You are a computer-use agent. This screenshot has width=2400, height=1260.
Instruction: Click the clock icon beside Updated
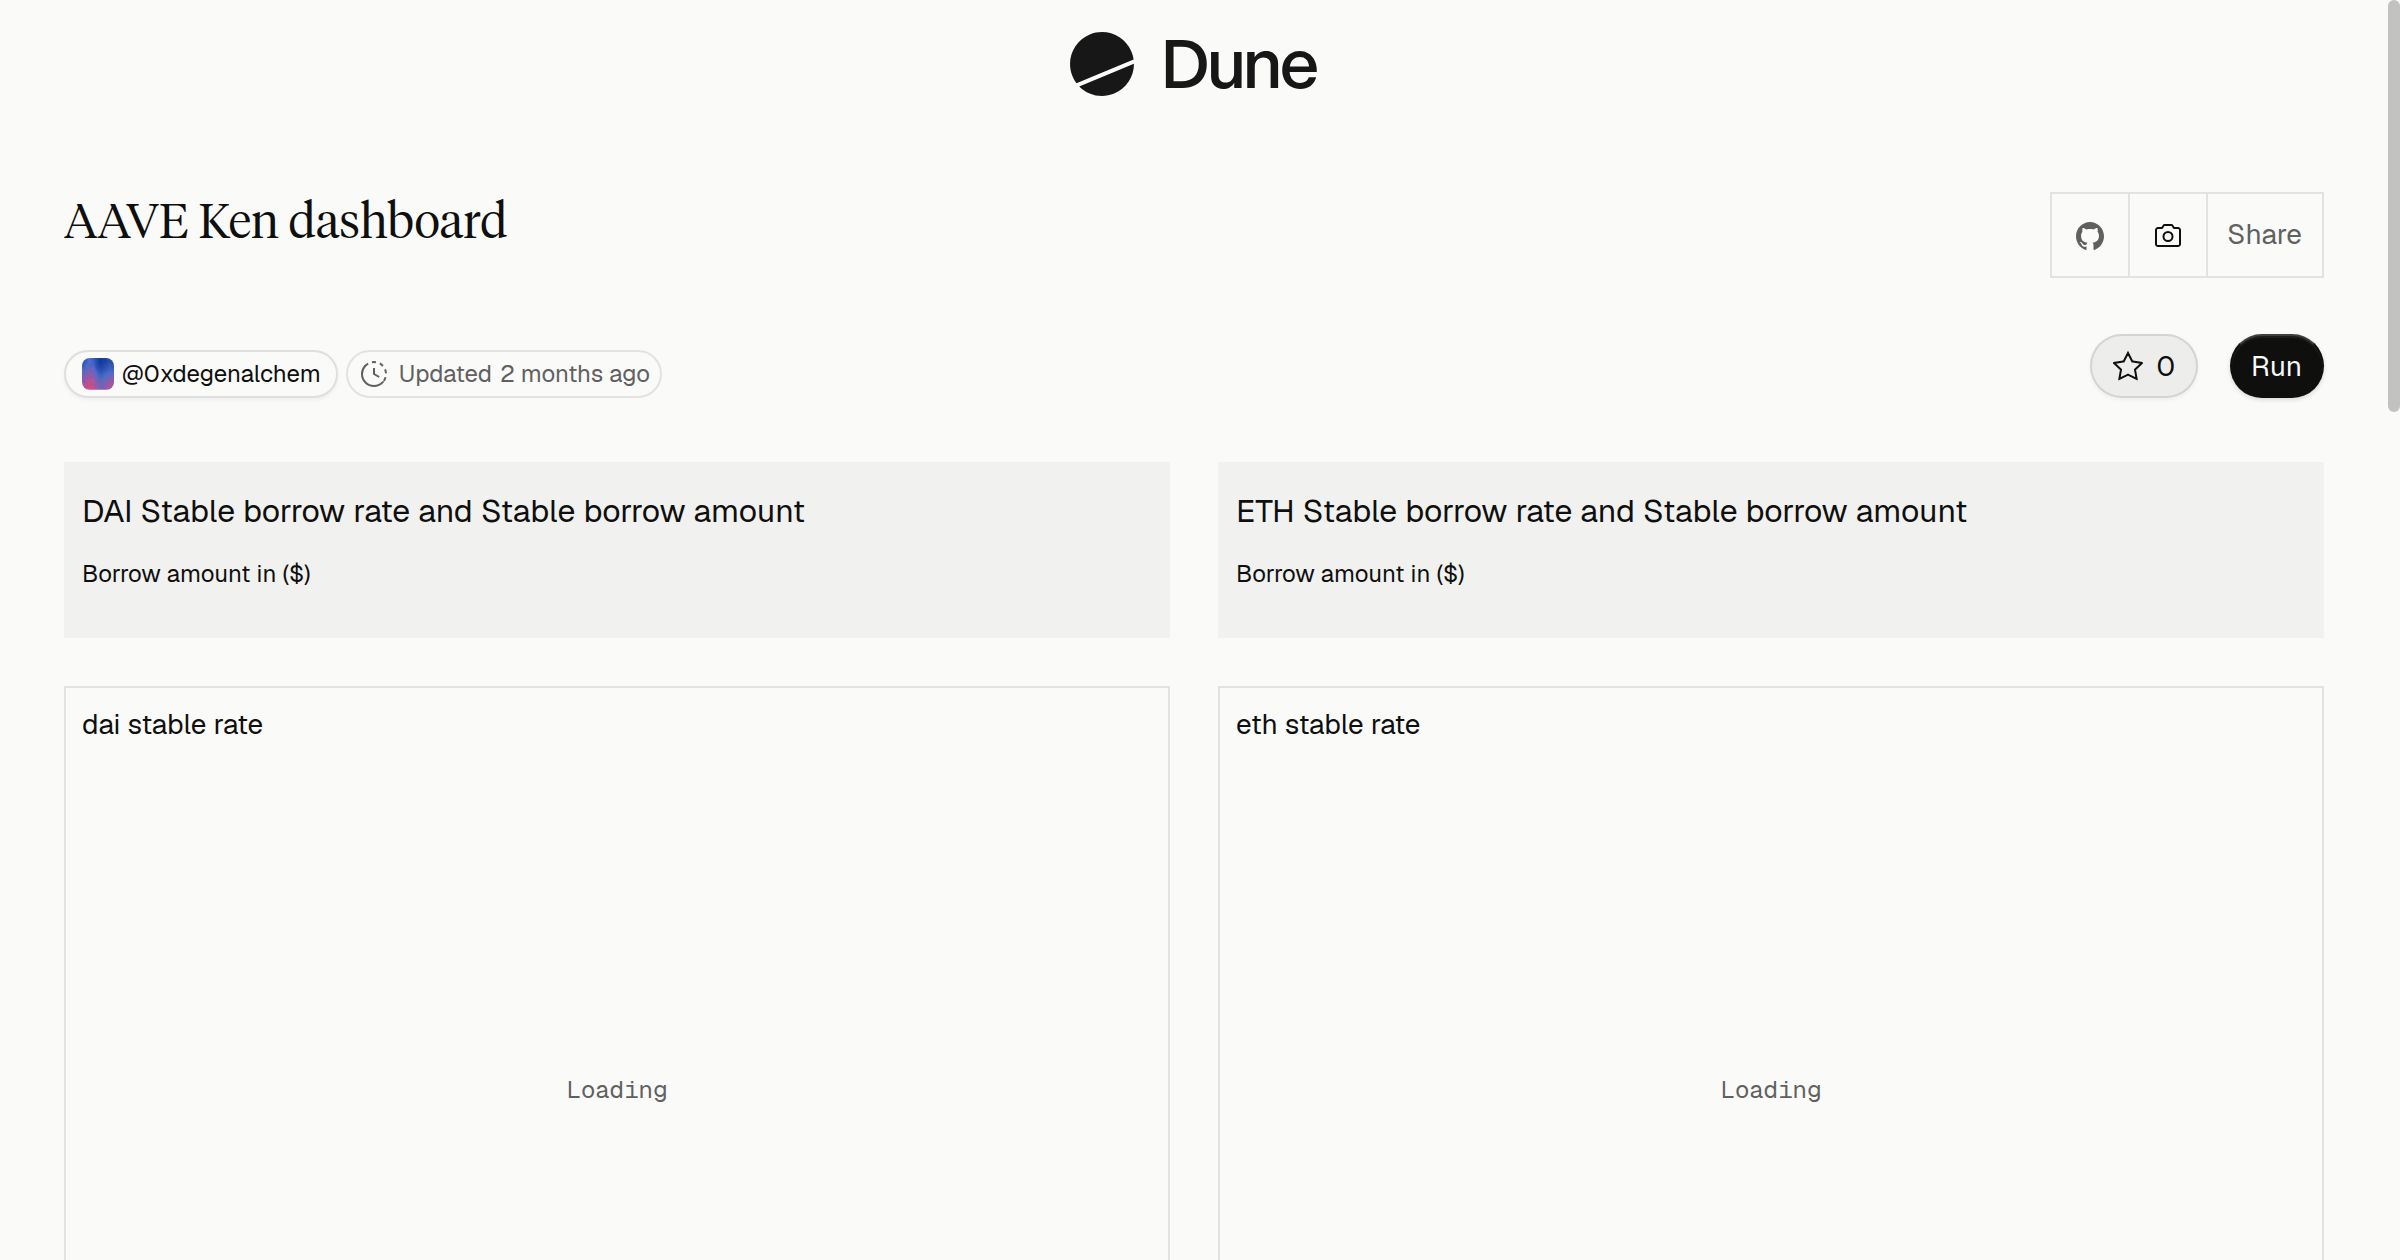374,374
